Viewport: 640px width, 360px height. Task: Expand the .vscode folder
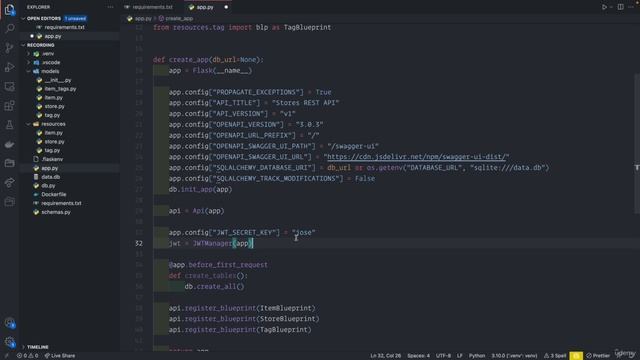[51, 62]
